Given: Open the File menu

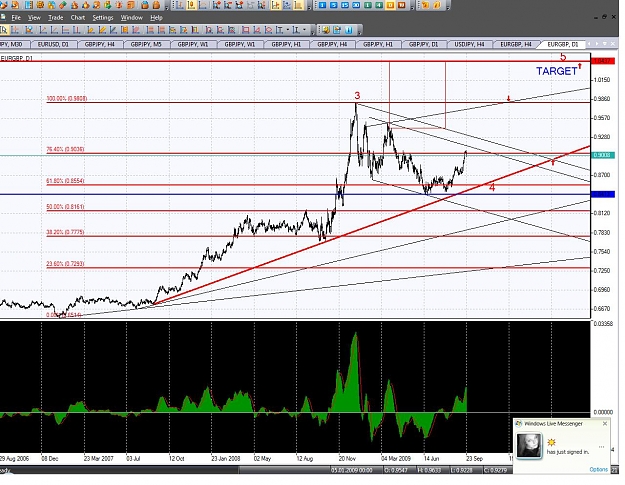Looking at the screenshot, I should [x=16, y=18].
